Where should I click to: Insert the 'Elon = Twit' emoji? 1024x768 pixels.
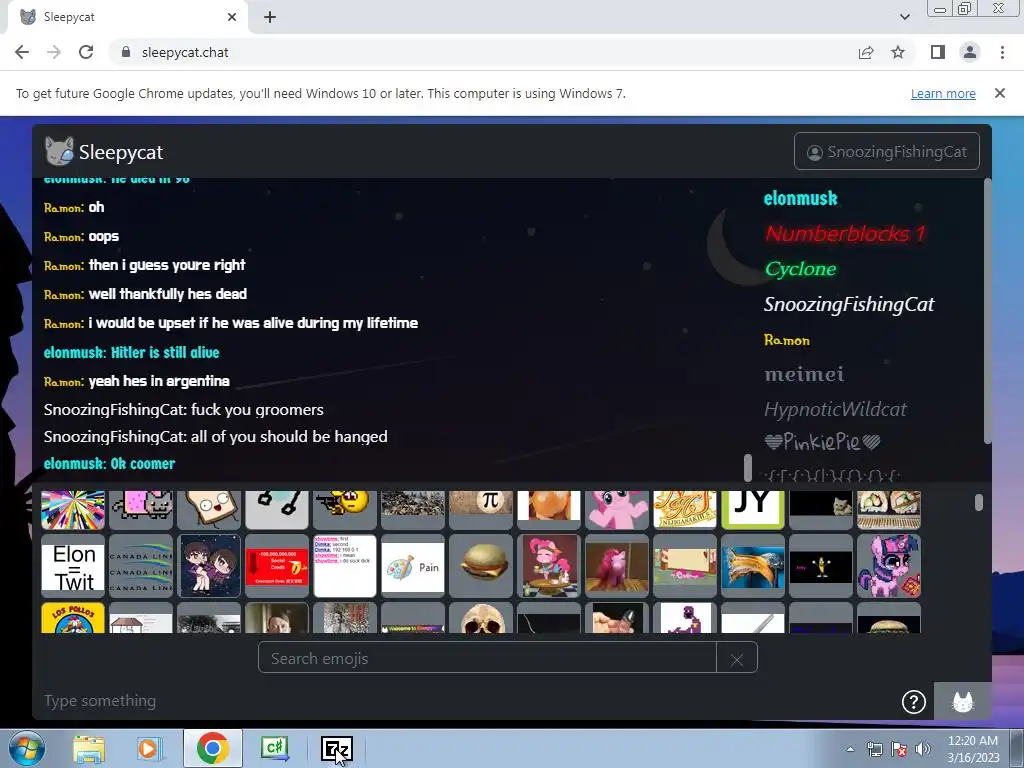point(73,566)
